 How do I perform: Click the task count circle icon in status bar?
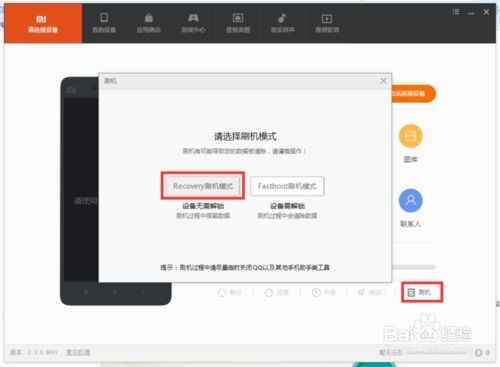479,352
